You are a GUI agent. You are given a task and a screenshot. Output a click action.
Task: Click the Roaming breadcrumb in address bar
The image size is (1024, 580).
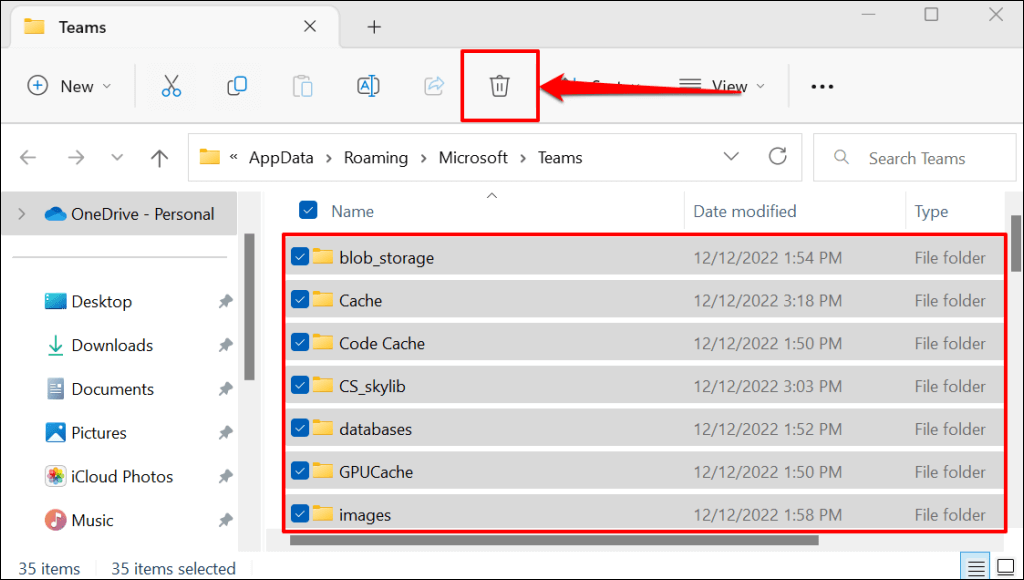pos(376,158)
